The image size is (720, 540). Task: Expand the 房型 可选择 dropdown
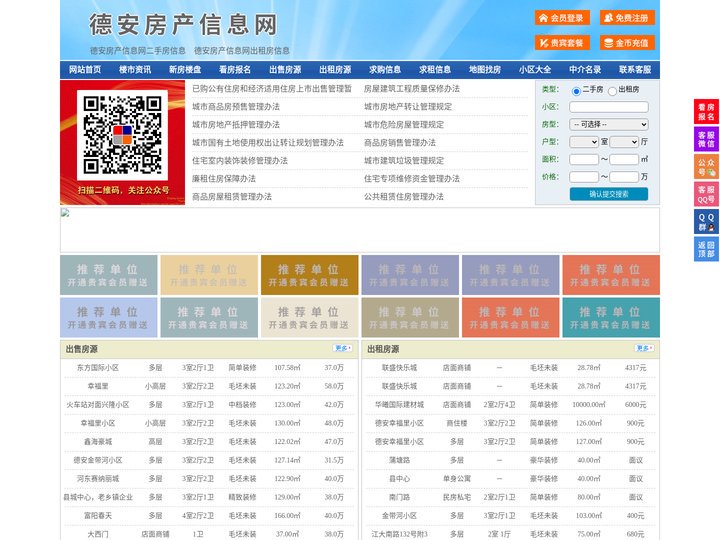pos(609,124)
